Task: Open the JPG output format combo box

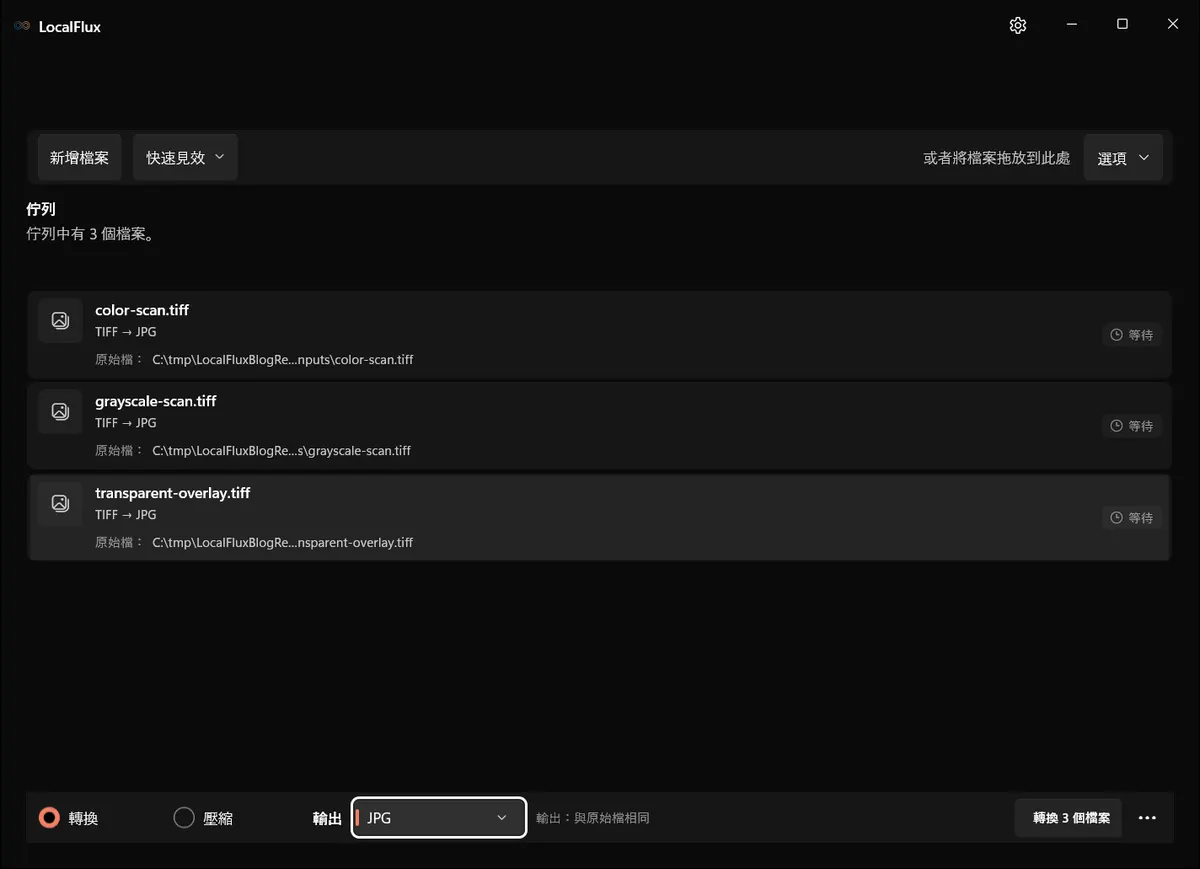Action: coord(439,818)
